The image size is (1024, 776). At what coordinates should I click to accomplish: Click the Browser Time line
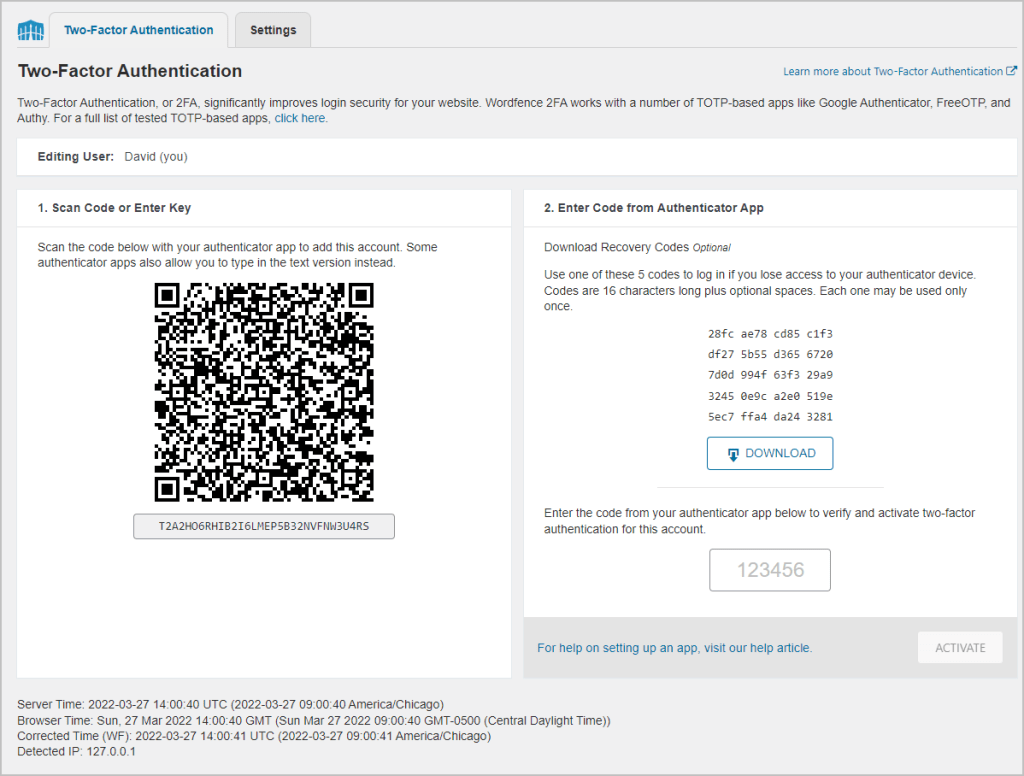[313, 720]
